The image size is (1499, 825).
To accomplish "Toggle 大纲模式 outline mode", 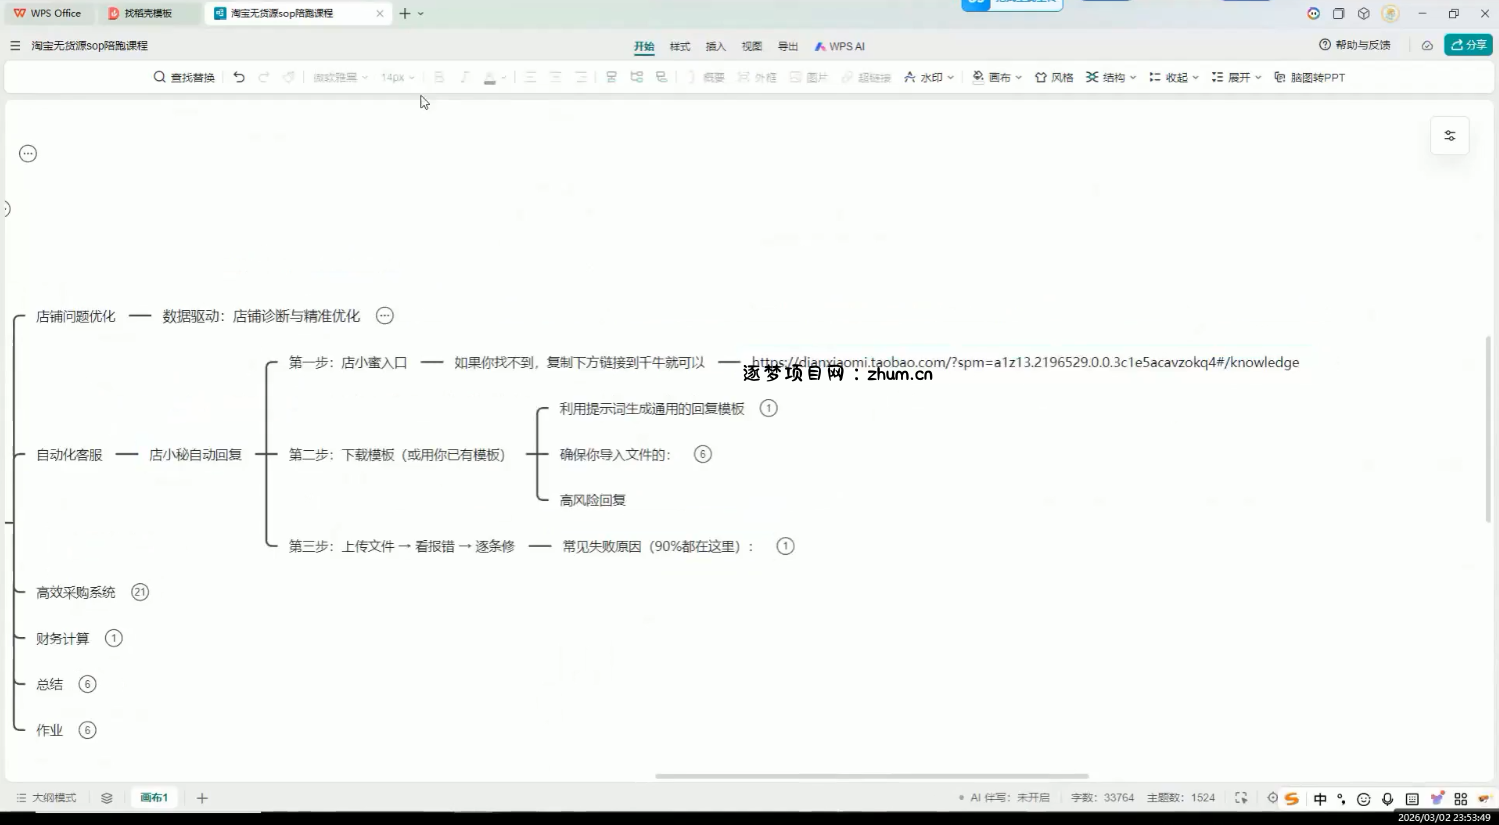I will 46,798.
